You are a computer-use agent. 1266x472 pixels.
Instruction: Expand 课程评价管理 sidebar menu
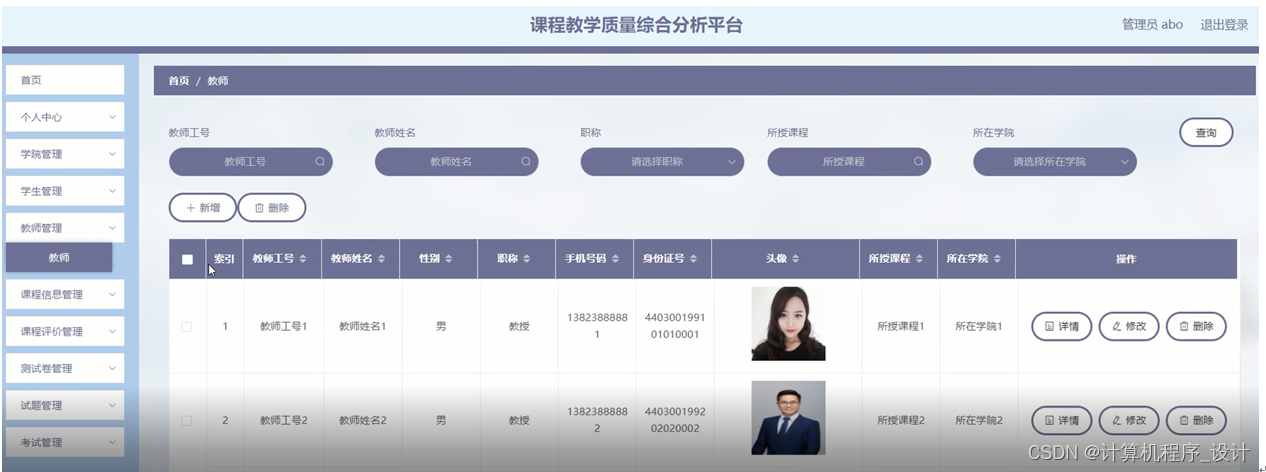click(65, 331)
